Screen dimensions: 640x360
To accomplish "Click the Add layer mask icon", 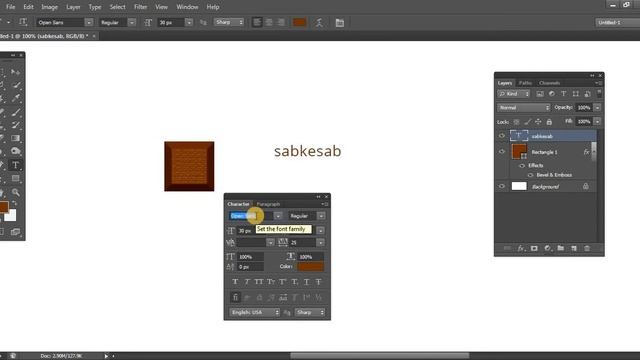I will click(x=534, y=248).
